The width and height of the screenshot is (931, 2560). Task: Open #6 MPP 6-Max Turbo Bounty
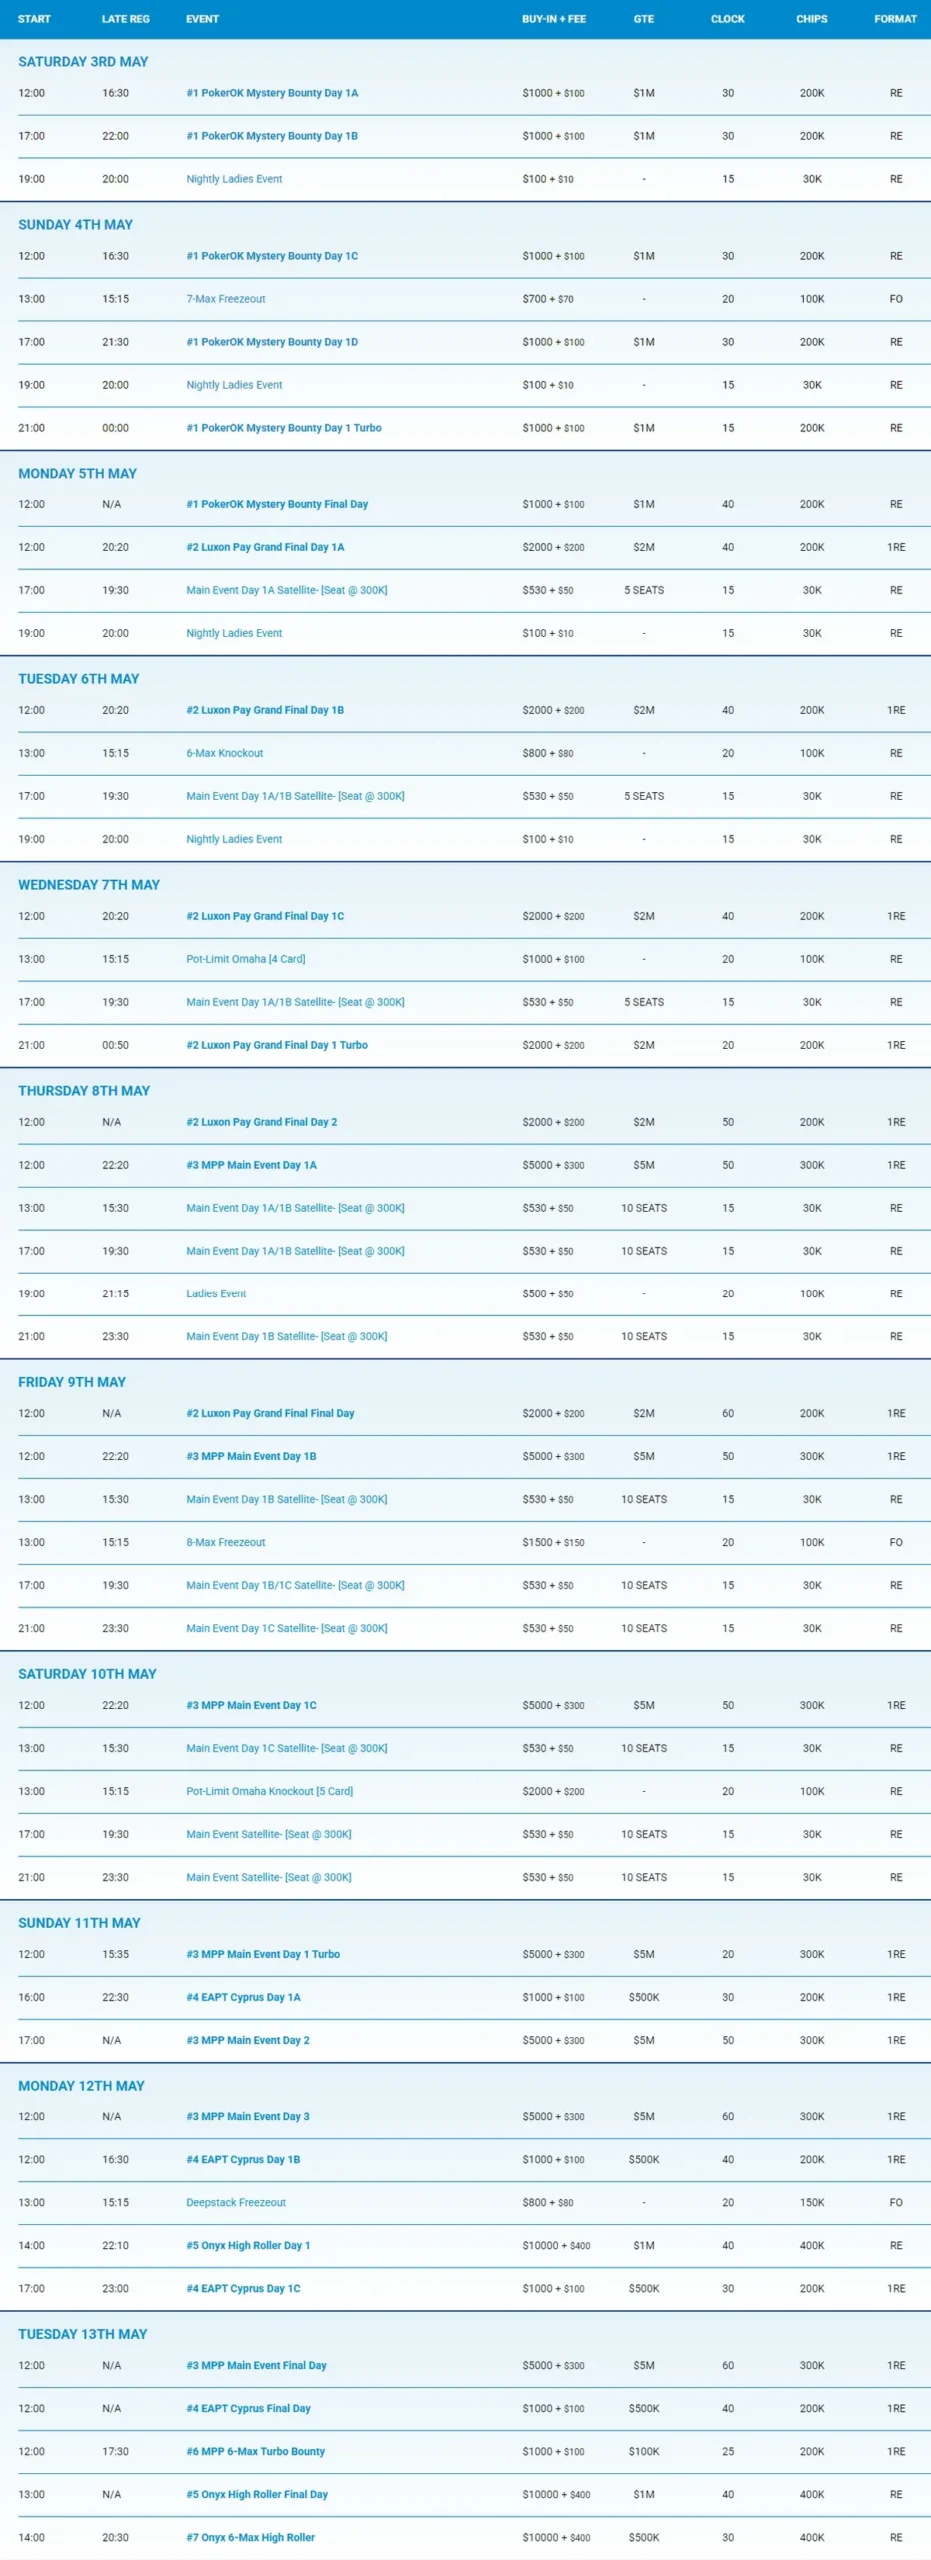click(x=256, y=2451)
